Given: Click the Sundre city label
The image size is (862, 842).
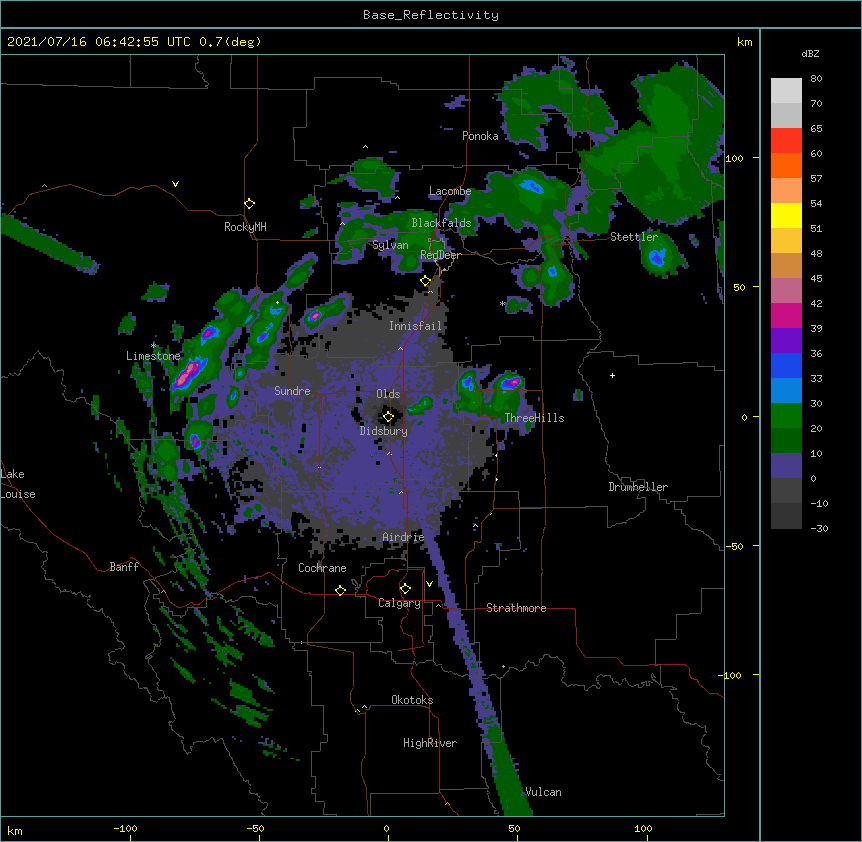Looking at the screenshot, I should click(292, 391).
